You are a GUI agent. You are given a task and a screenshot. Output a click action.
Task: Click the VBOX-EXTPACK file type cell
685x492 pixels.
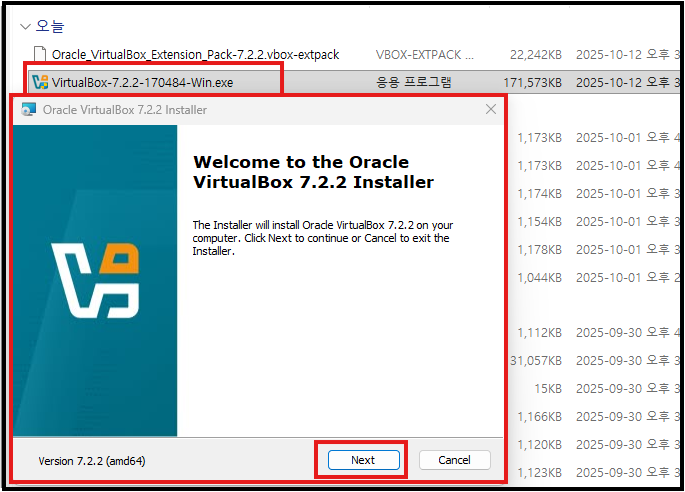point(425,55)
